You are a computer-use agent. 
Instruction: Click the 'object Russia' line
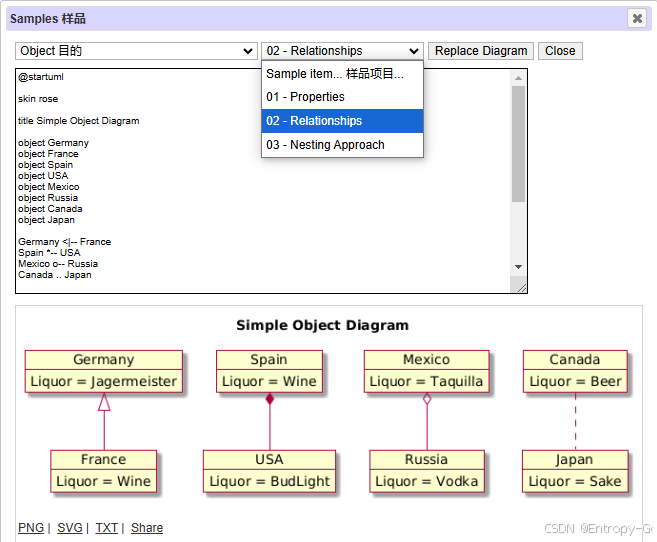[48, 198]
